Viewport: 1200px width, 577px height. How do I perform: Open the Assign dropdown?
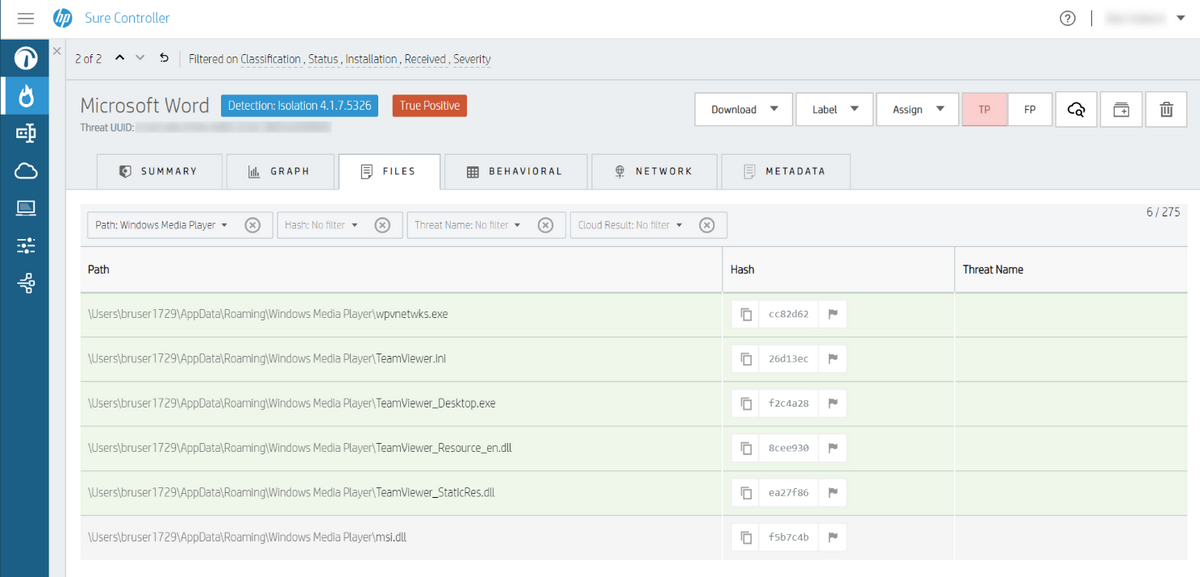(x=917, y=109)
